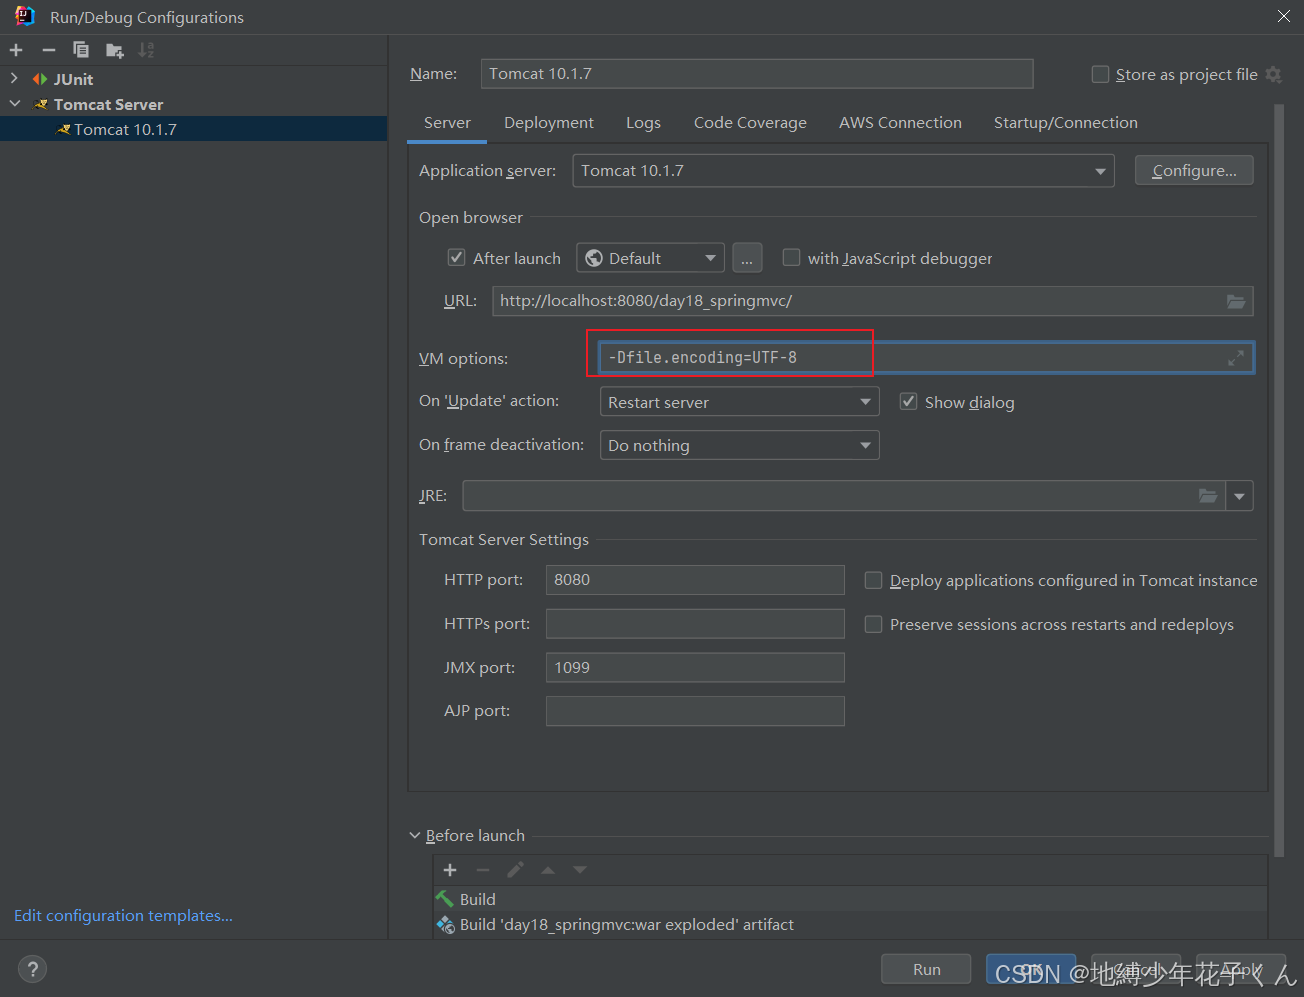Expand VM options field with arrows icon
Screen dimensions: 1304x997
point(1236,358)
